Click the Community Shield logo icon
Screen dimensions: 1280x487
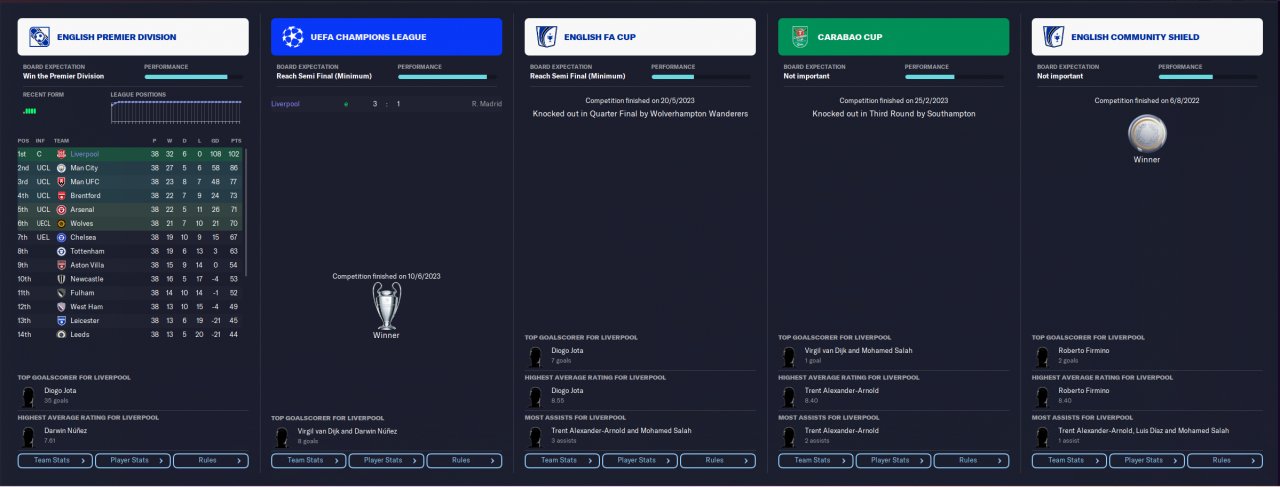(1054, 37)
